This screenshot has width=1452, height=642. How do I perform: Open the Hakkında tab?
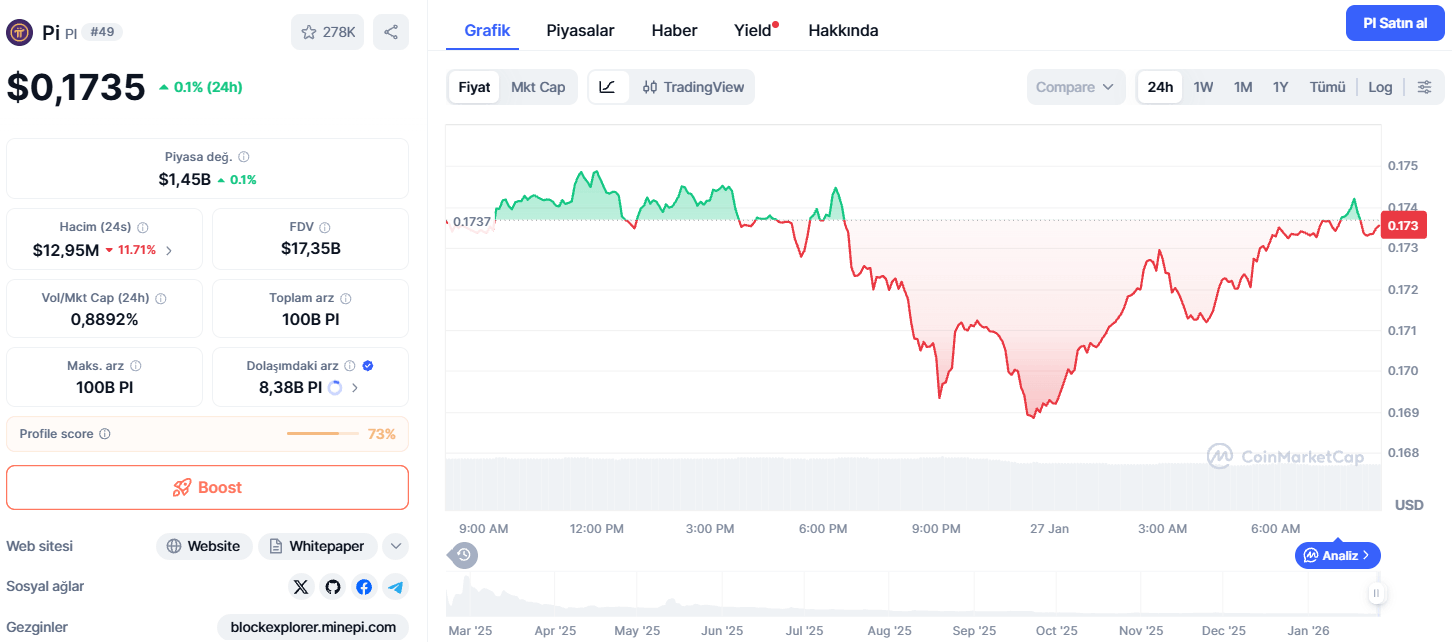[x=843, y=30]
